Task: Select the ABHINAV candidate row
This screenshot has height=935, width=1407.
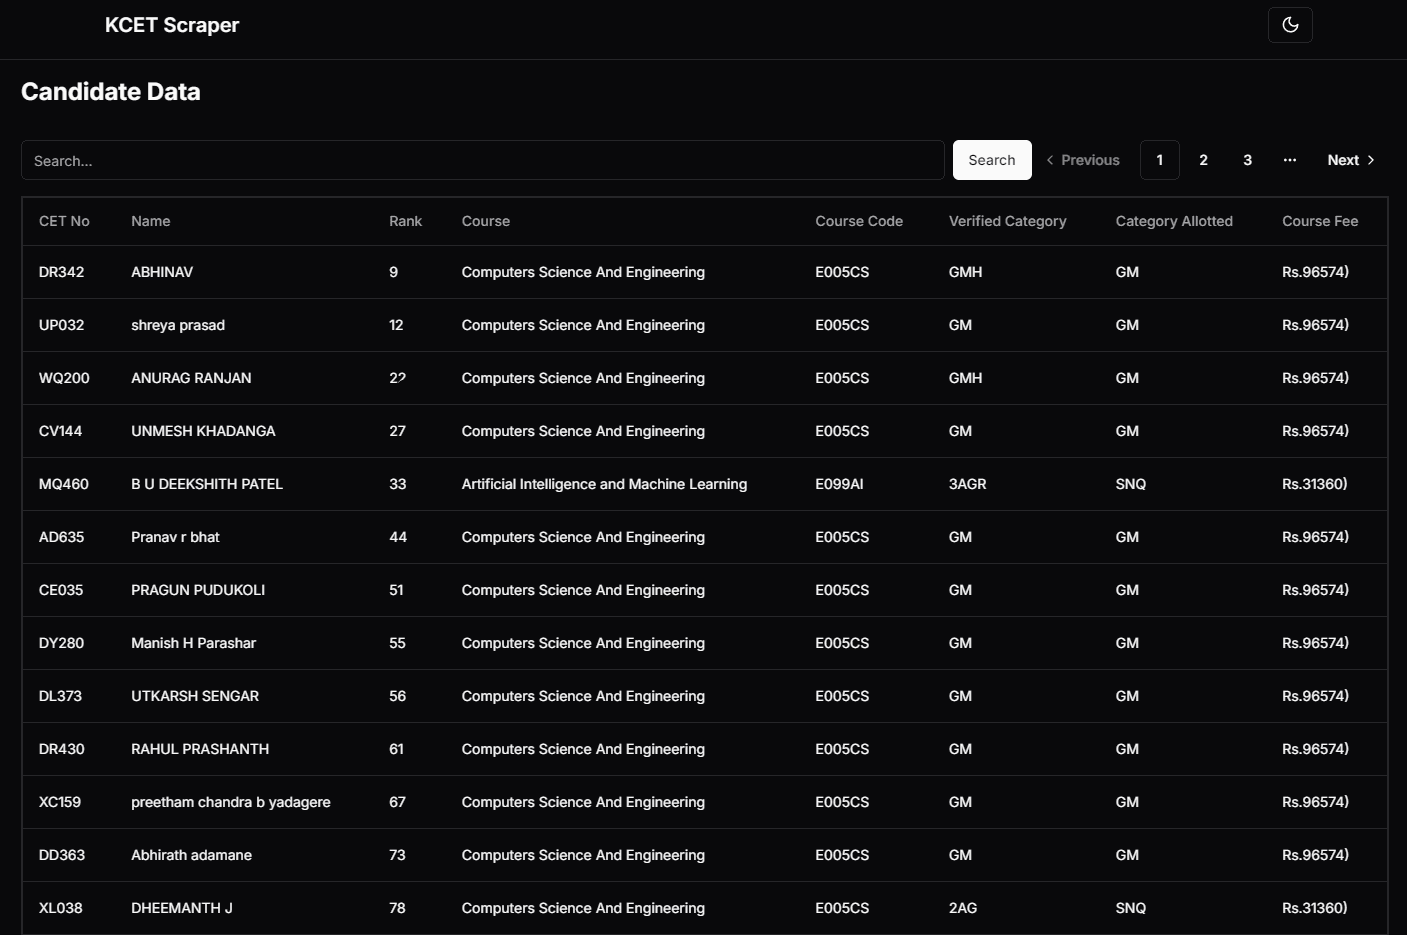Action: (162, 272)
